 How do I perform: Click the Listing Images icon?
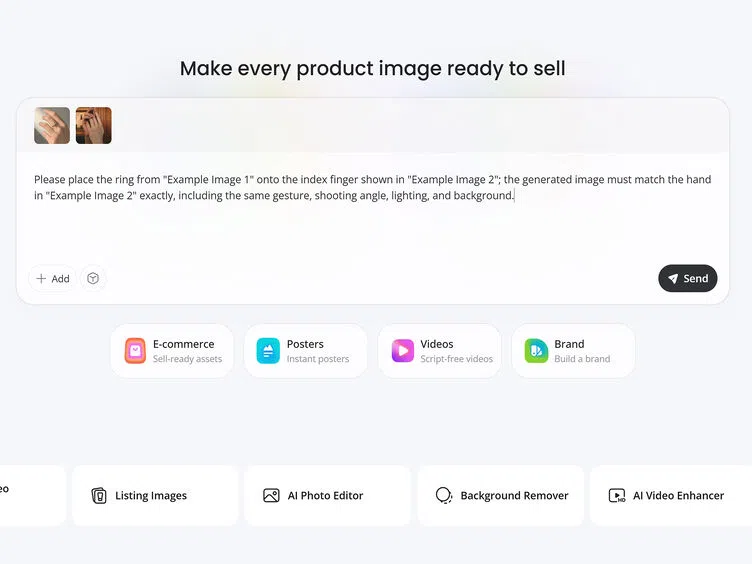[x=99, y=495]
